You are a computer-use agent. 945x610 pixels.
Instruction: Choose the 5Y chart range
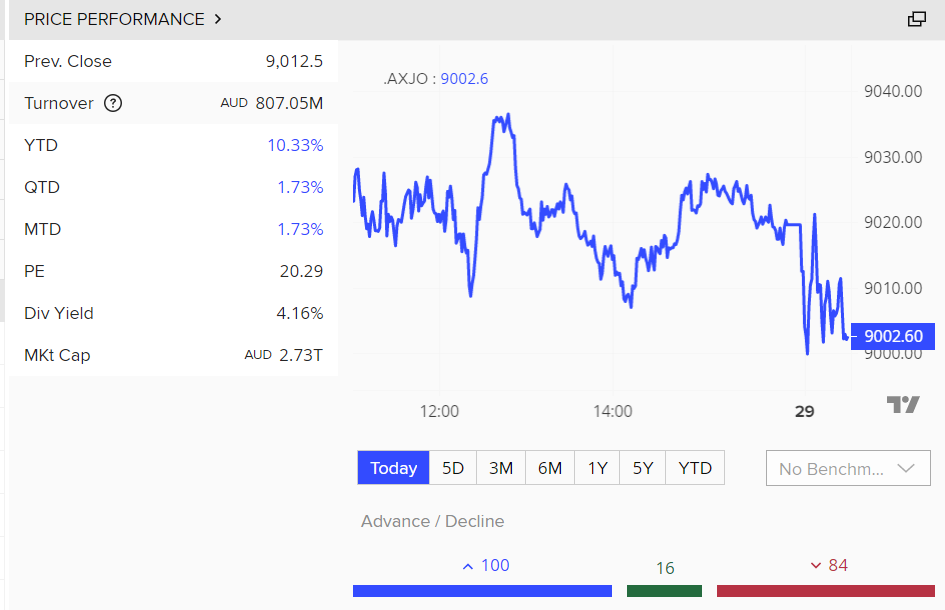(x=642, y=468)
